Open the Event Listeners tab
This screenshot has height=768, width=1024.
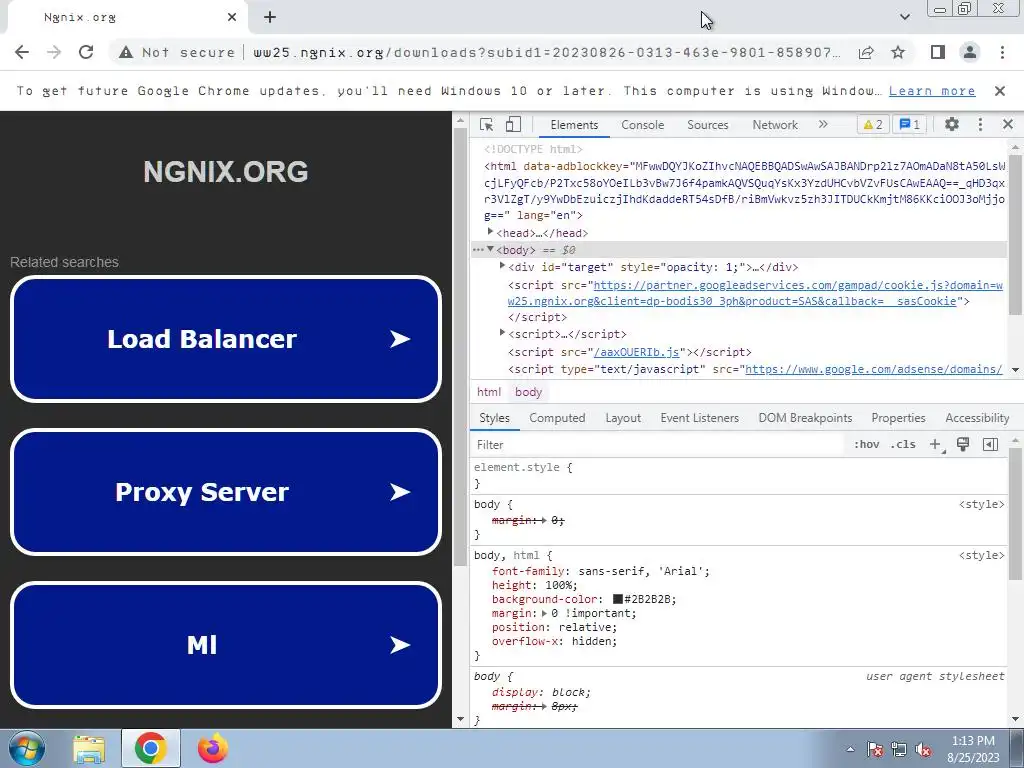pyautogui.click(x=699, y=418)
